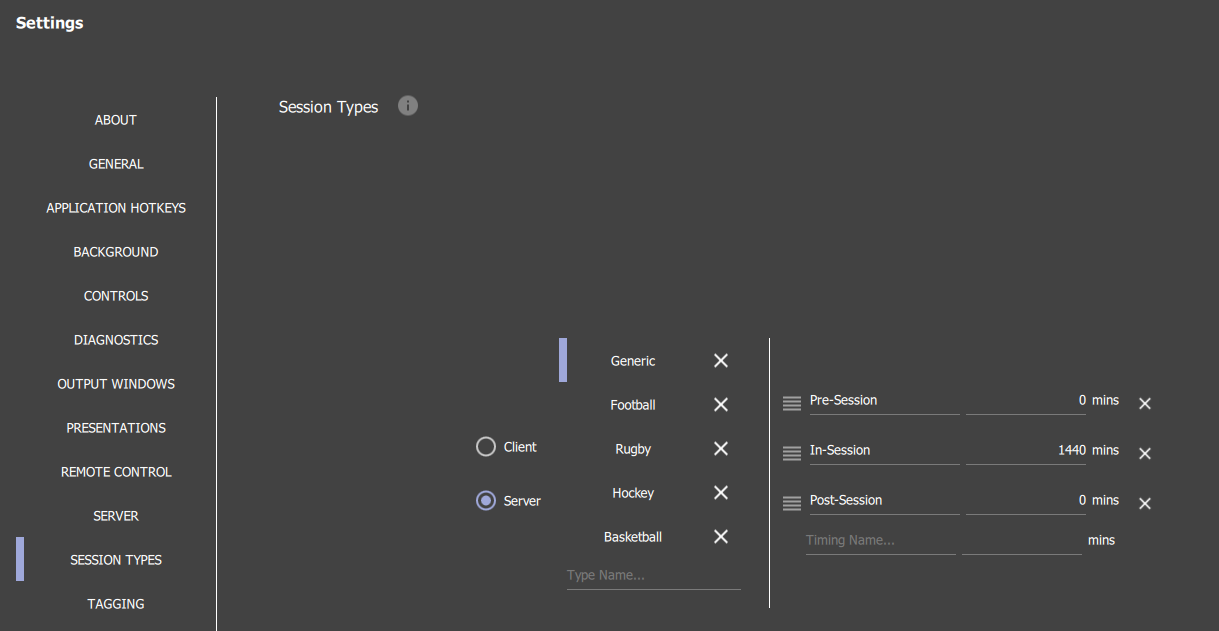
Task: Click the Type Name input field
Action: (653, 576)
